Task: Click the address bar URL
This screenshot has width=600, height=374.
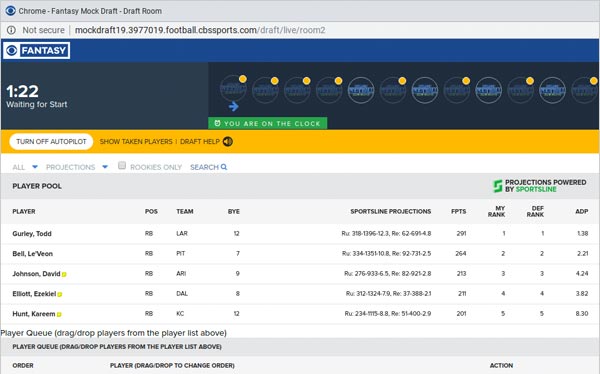Action: [200, 30]
